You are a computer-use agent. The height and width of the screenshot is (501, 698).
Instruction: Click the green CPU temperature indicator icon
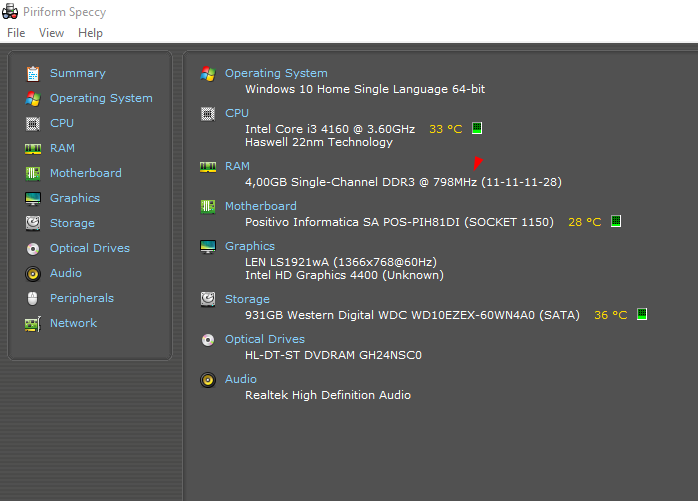477,128
